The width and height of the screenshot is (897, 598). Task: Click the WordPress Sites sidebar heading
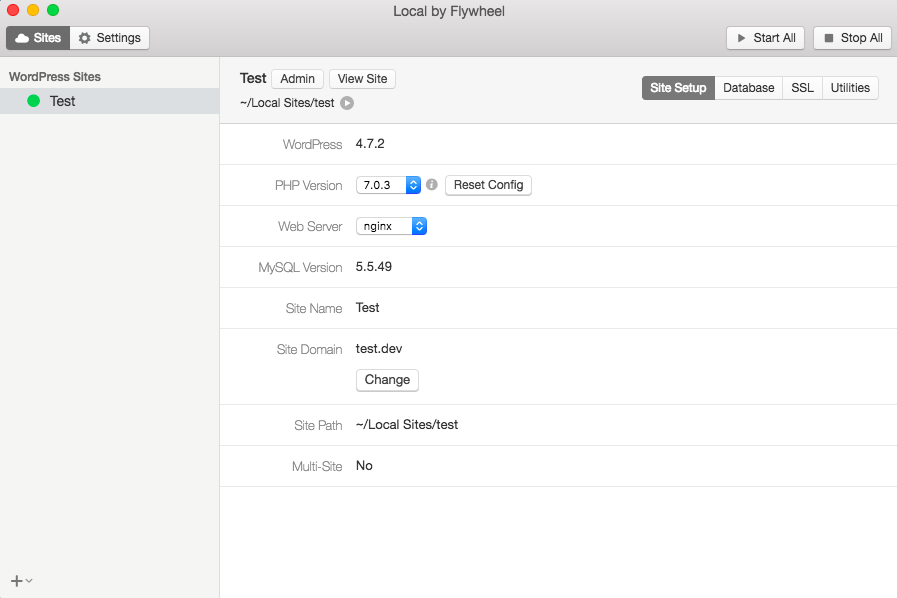[55, 77]
